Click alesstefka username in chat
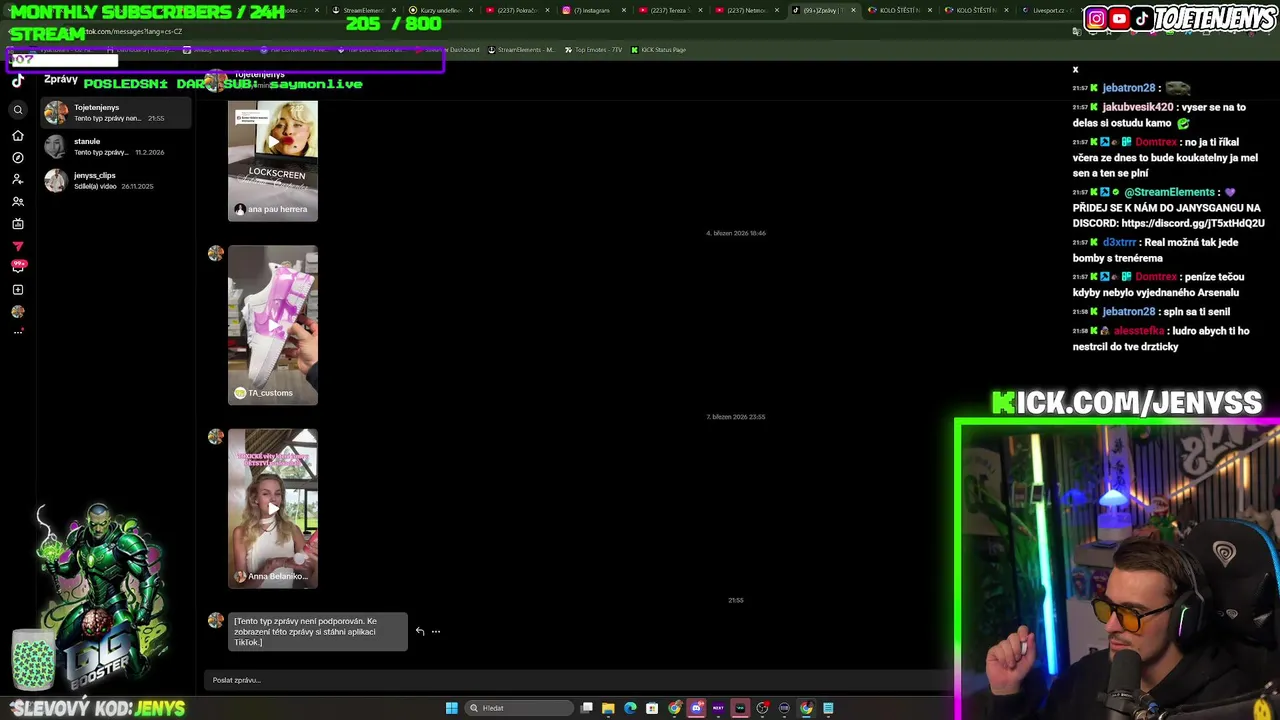Image resolution: width=1280 pixels, height=720 pixels. [x=1139, y=331]
